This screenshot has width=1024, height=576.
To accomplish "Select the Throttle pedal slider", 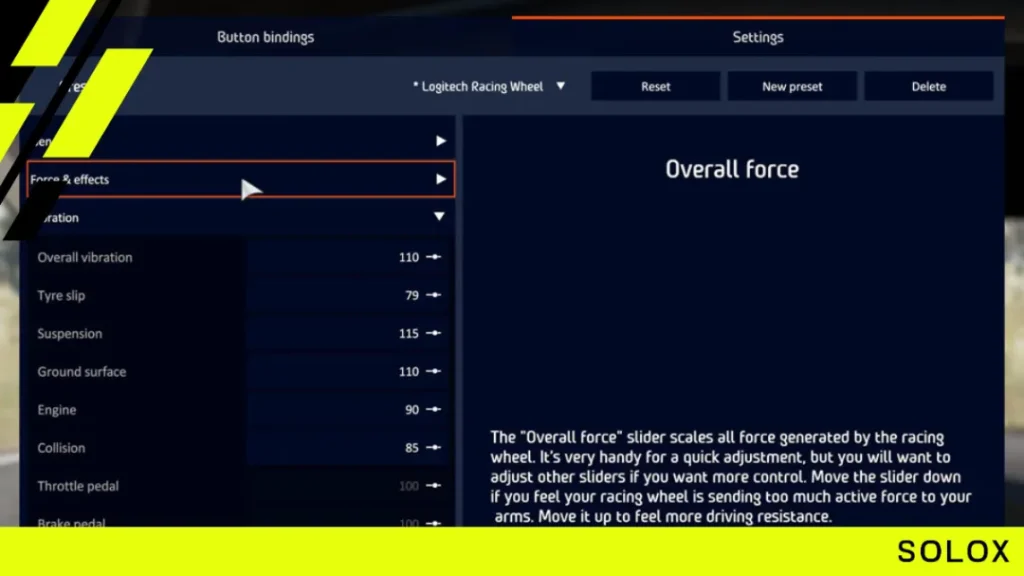I will pos(434,486).
